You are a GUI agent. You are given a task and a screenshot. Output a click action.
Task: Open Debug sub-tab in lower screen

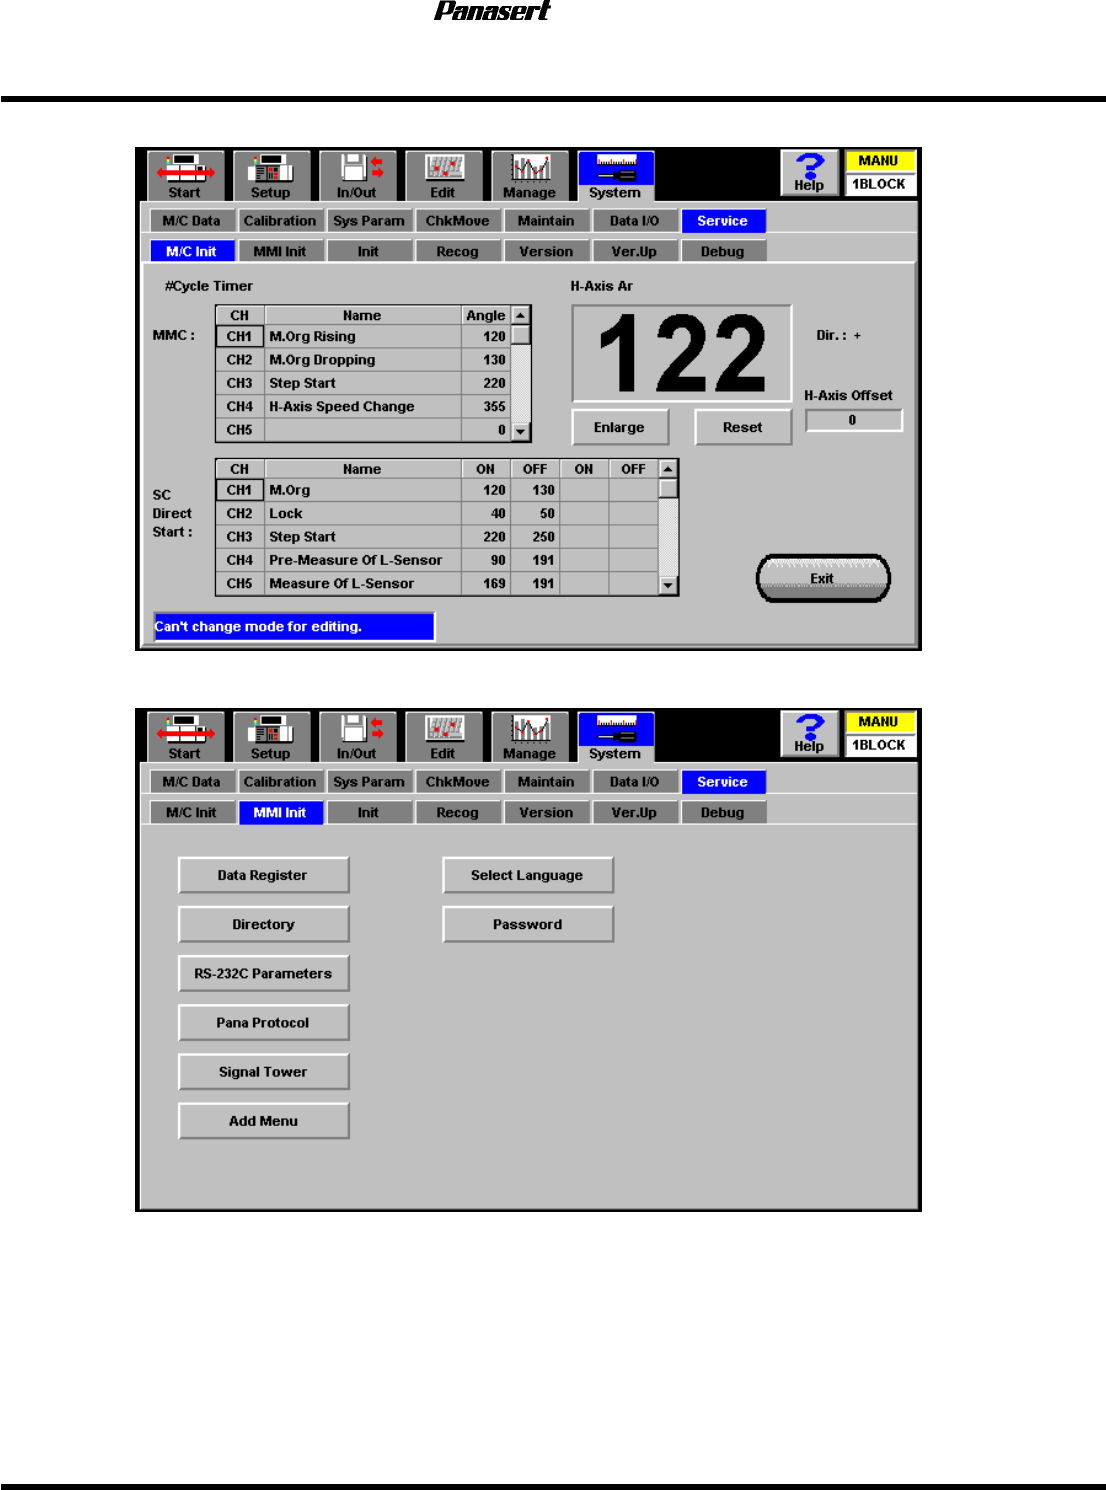pos(723,813)
